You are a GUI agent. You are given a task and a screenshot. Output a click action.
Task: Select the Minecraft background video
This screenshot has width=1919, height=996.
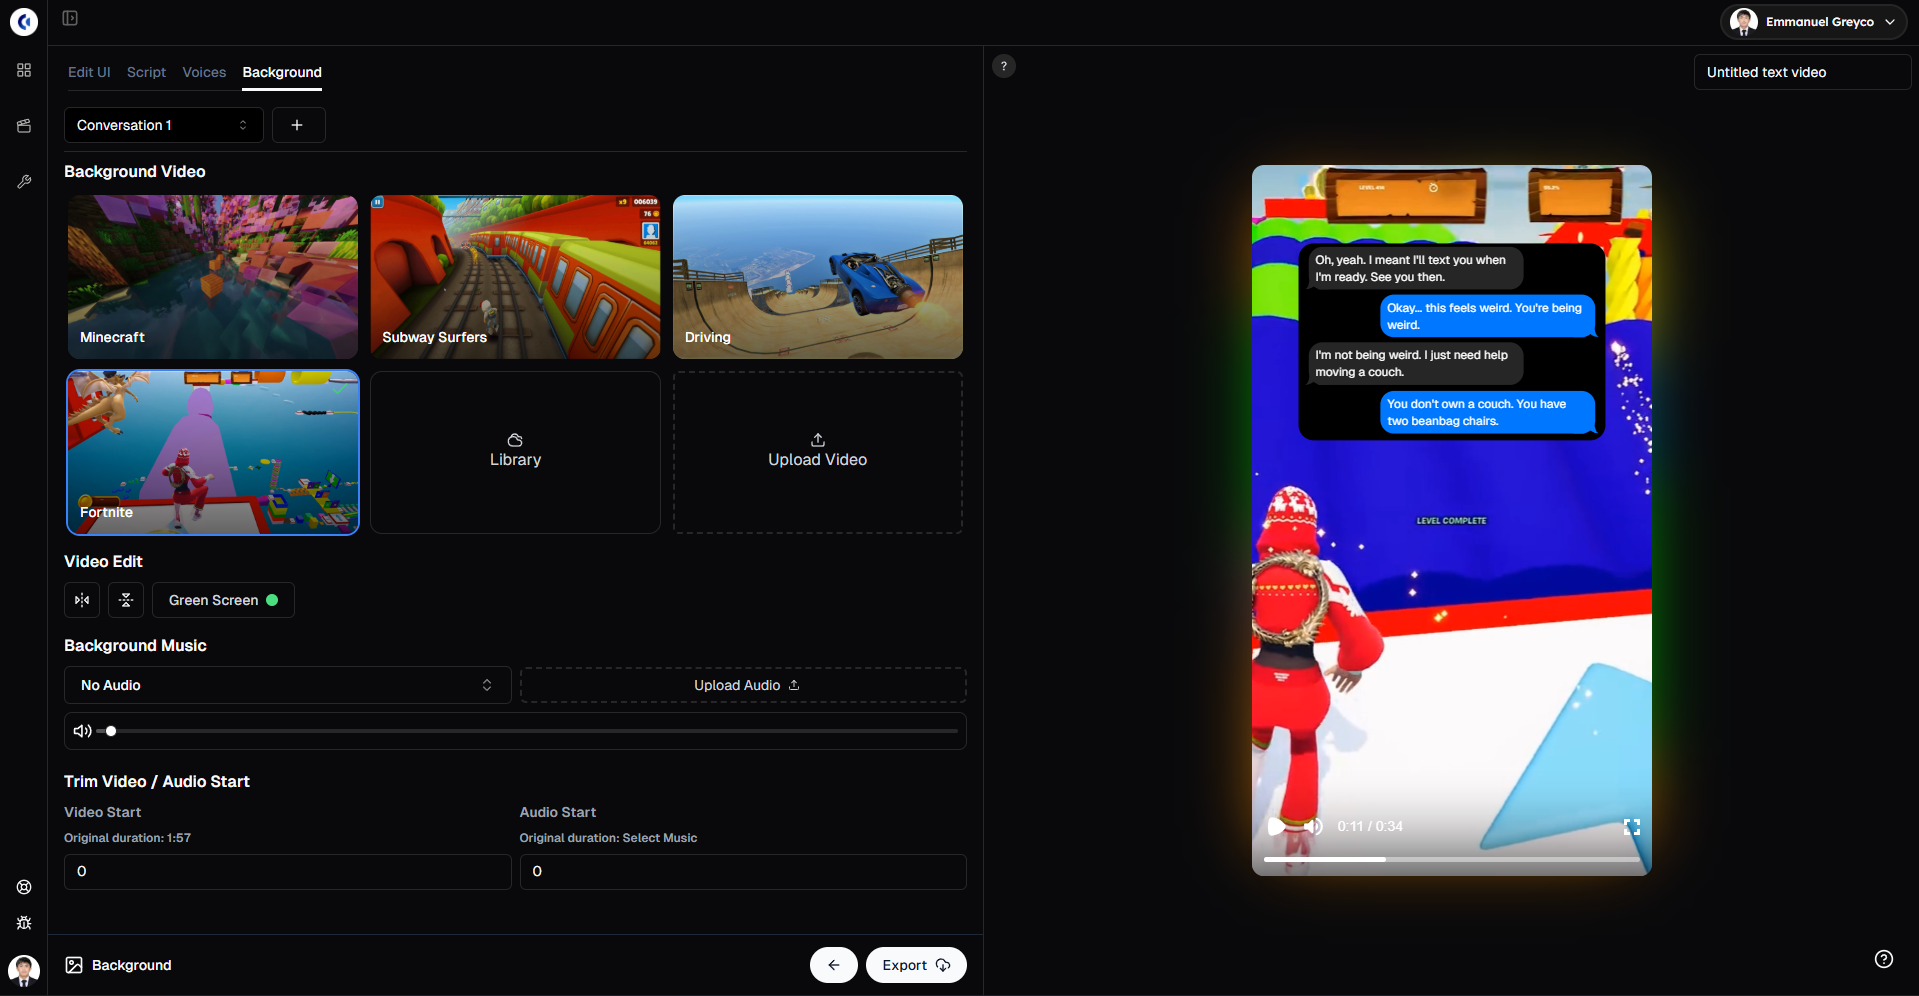213,277
